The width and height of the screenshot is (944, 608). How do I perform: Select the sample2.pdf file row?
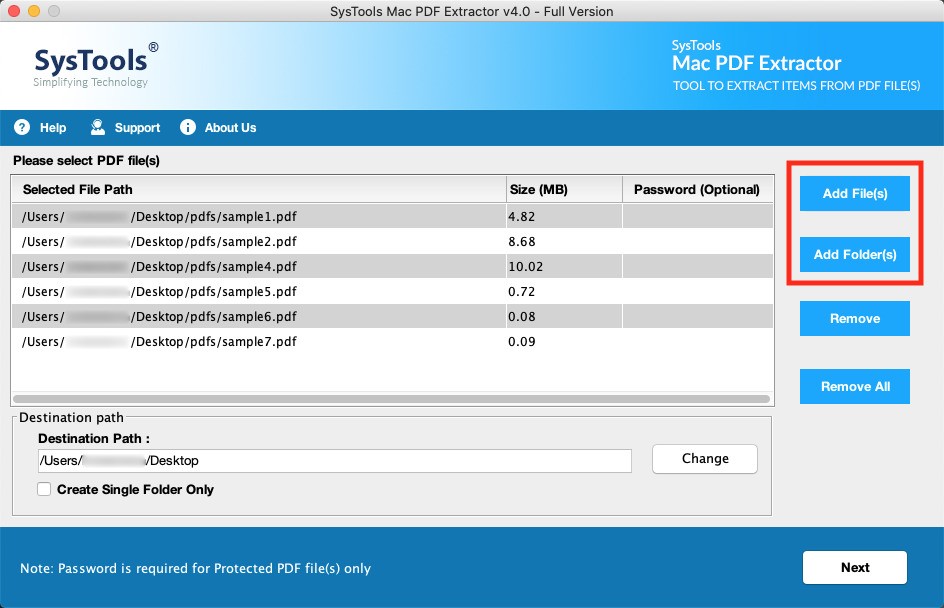[393, 241]
